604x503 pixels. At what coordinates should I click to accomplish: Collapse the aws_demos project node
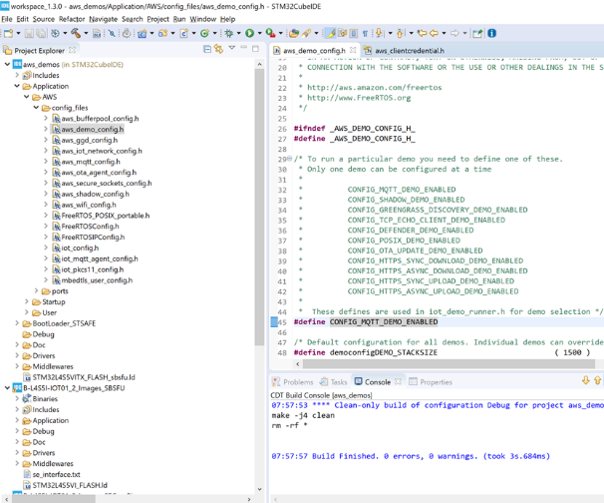(x=7, y=64)
